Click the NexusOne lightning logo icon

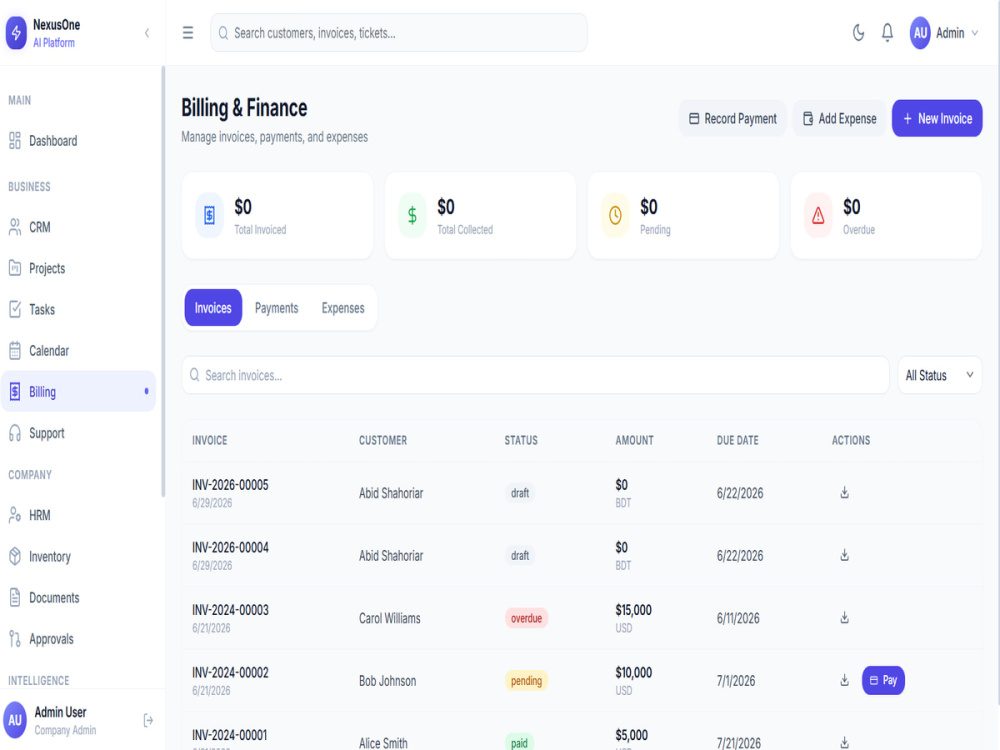[16, 33]
